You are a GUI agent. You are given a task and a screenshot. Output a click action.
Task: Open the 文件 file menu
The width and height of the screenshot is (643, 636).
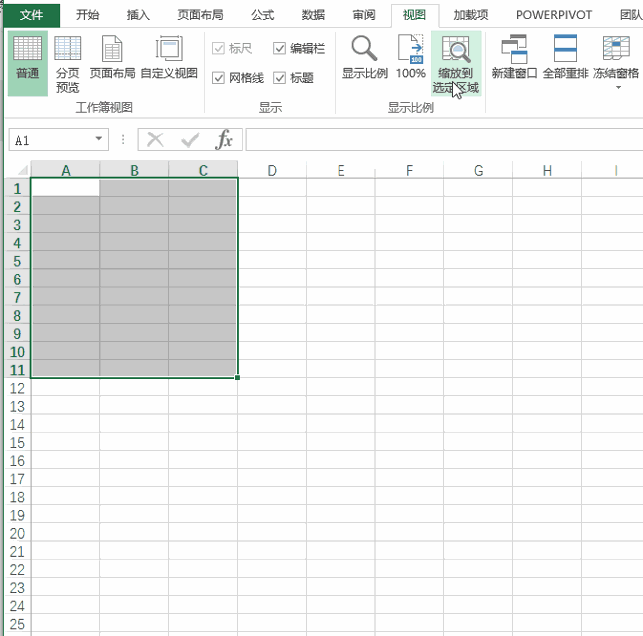coord(31,15)
